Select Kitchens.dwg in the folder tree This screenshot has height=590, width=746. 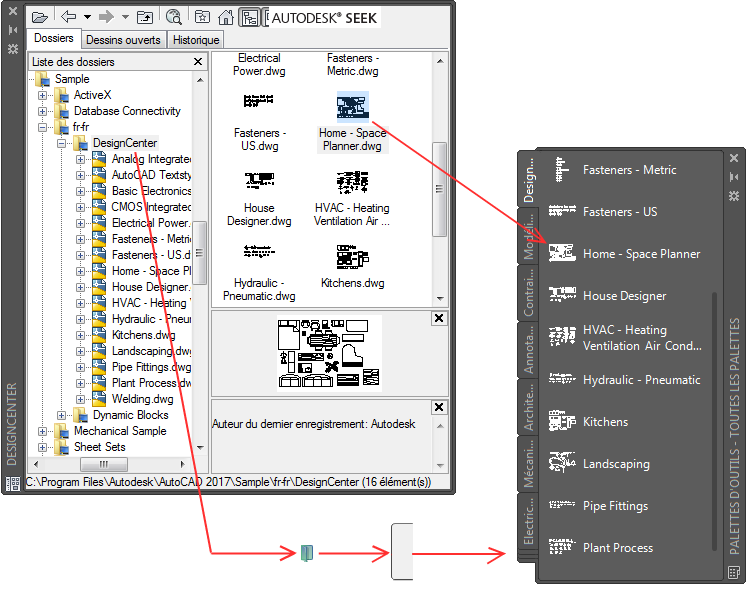143,335
